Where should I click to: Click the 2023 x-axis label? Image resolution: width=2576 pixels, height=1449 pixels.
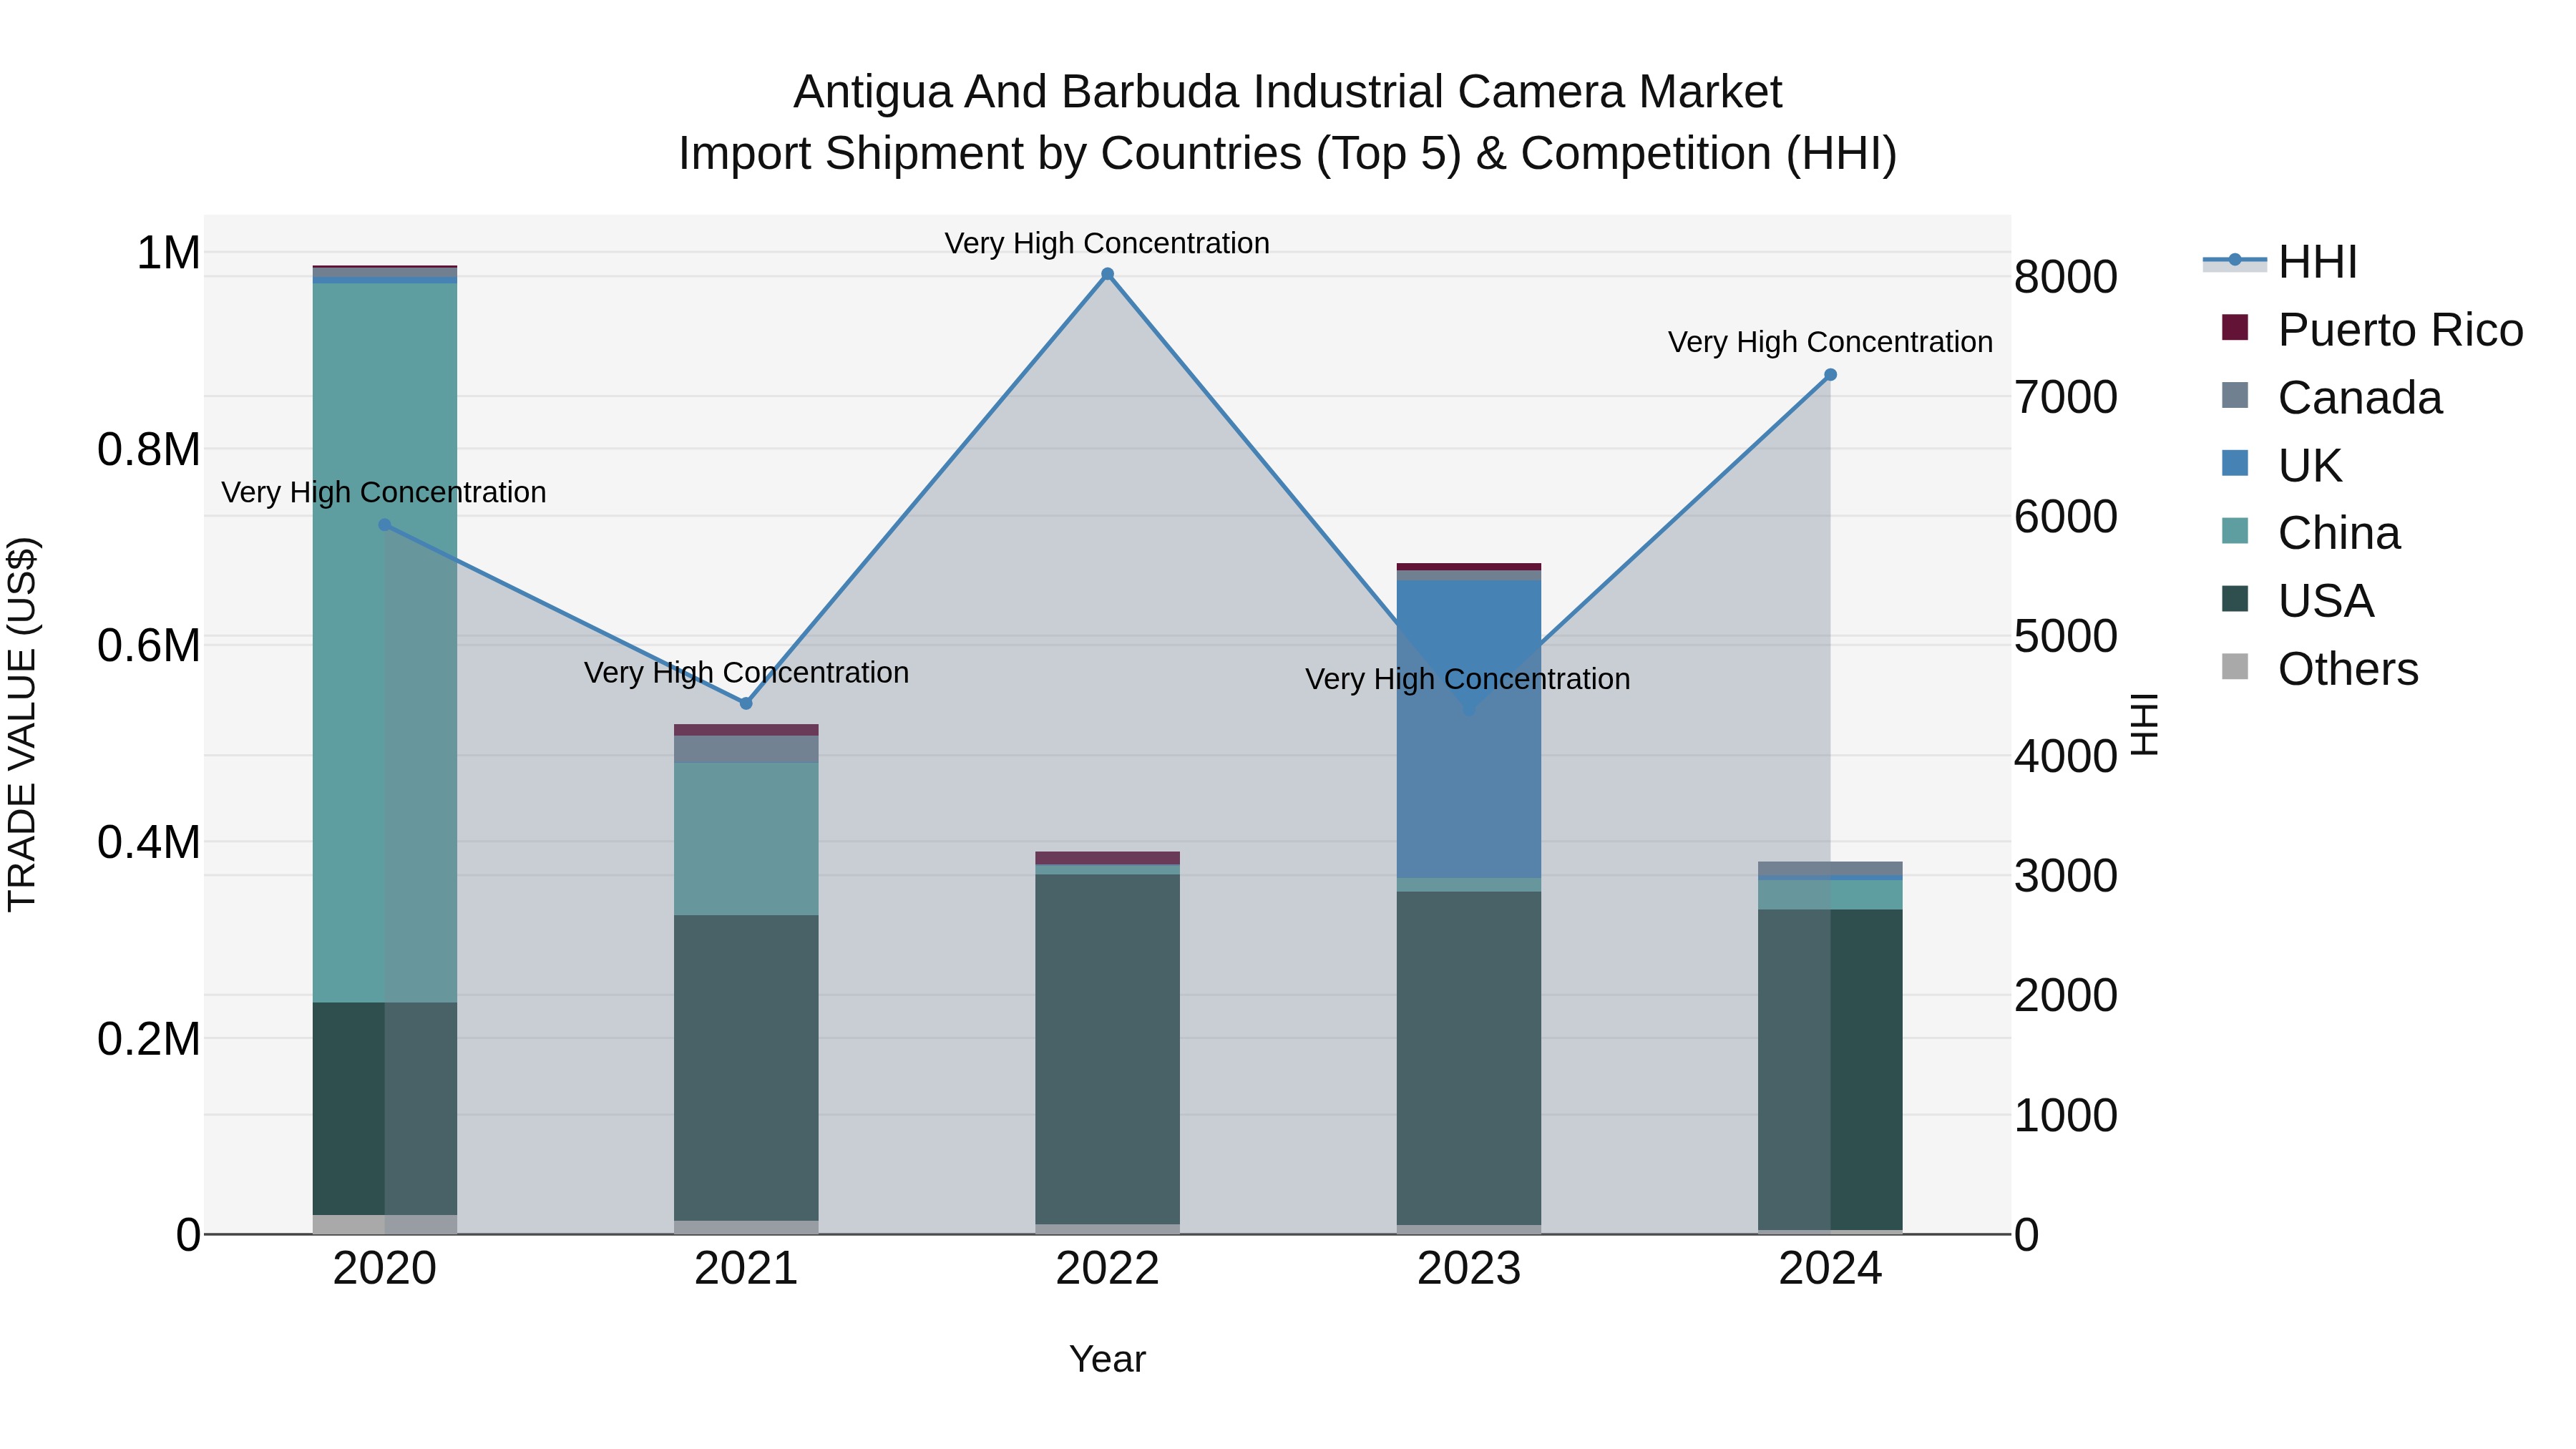pyautogui.click(x=1469, y=1269)
